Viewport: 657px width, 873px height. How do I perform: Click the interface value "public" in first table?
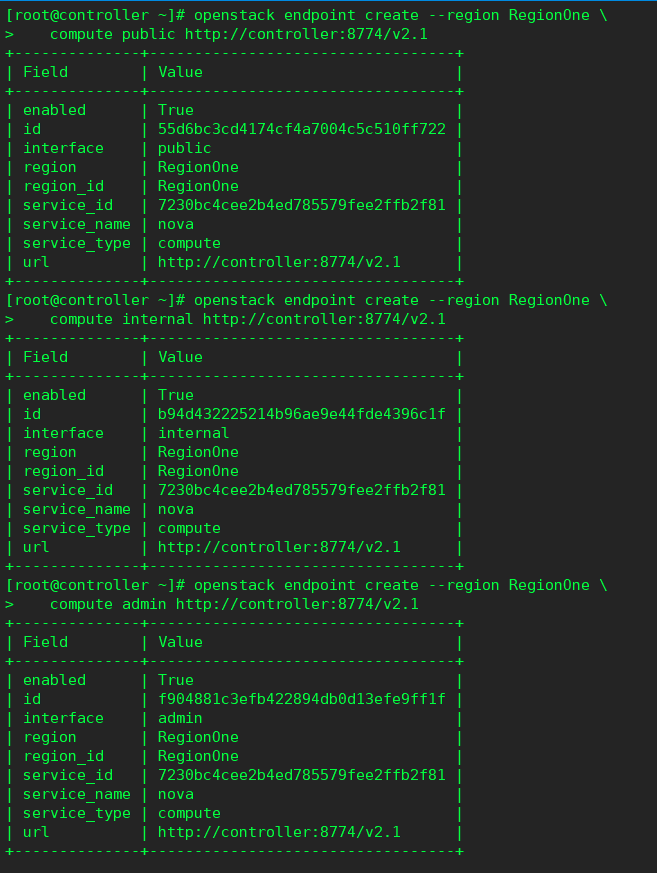point(184,148)
